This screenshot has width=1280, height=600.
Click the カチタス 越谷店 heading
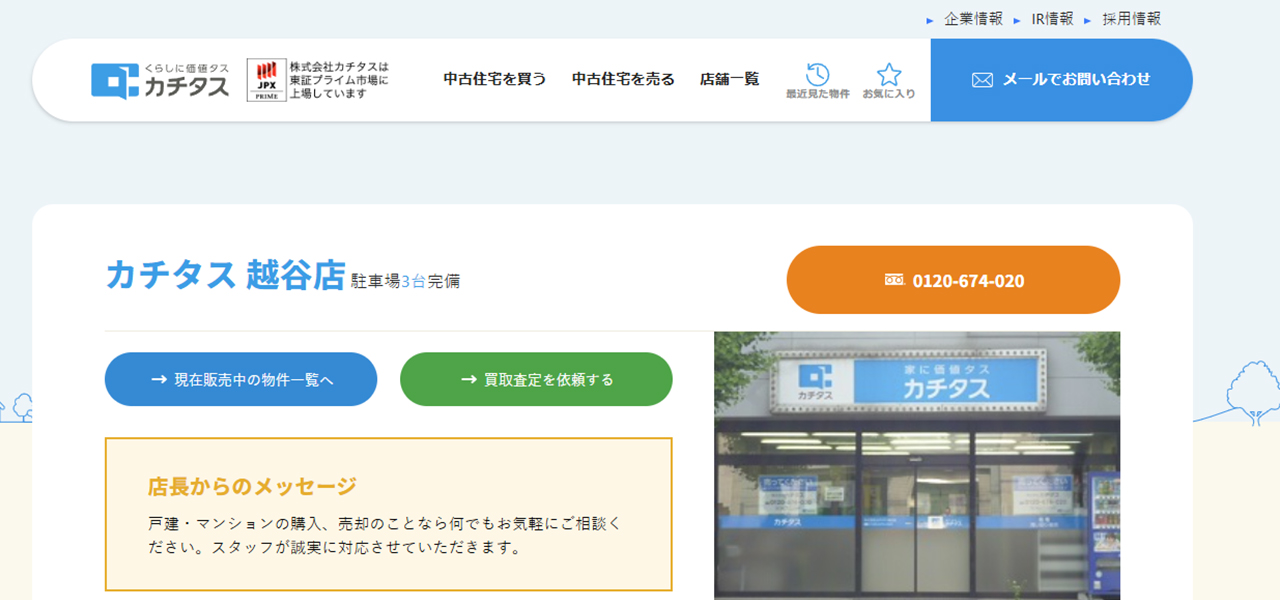pyautogui.click(x=225, y=275)
